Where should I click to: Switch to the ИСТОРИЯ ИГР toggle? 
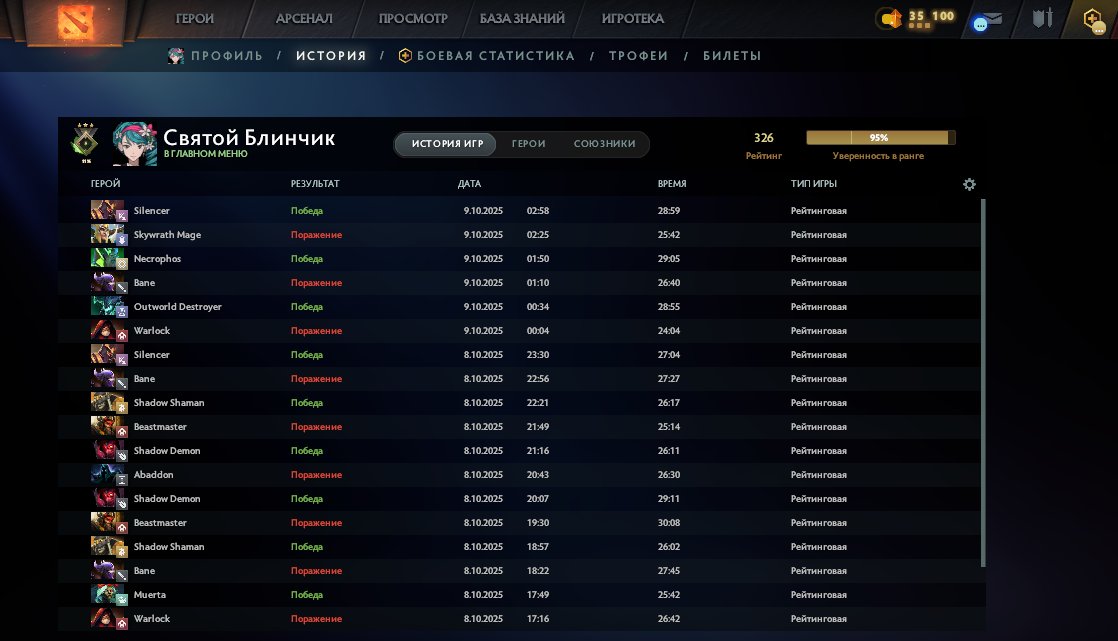(447, 144)
